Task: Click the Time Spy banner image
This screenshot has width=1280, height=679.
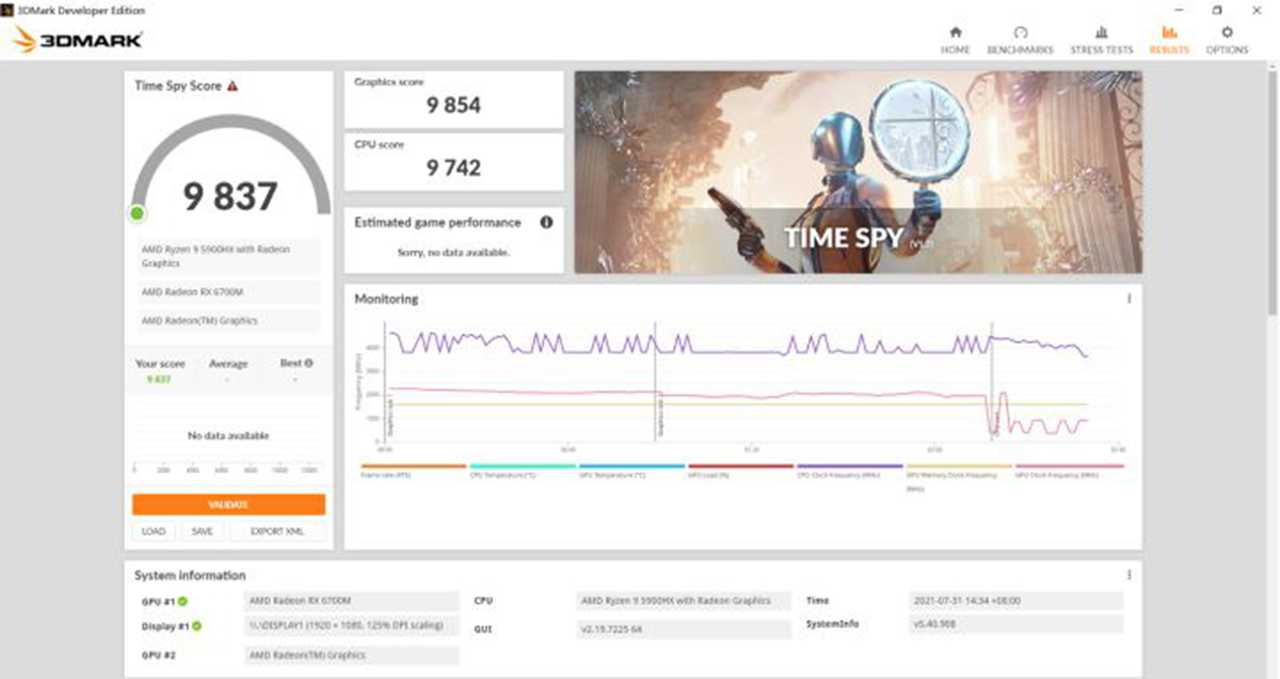Action: coord(858,171)
